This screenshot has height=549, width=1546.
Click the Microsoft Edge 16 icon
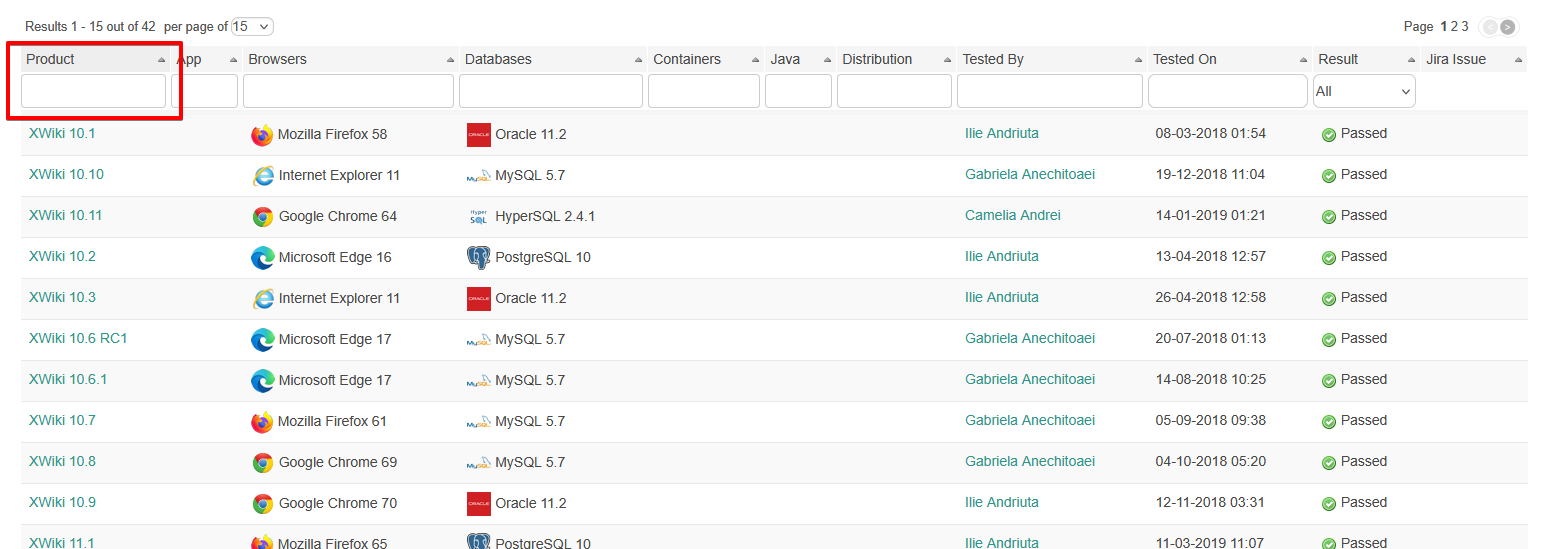(263, 258)
